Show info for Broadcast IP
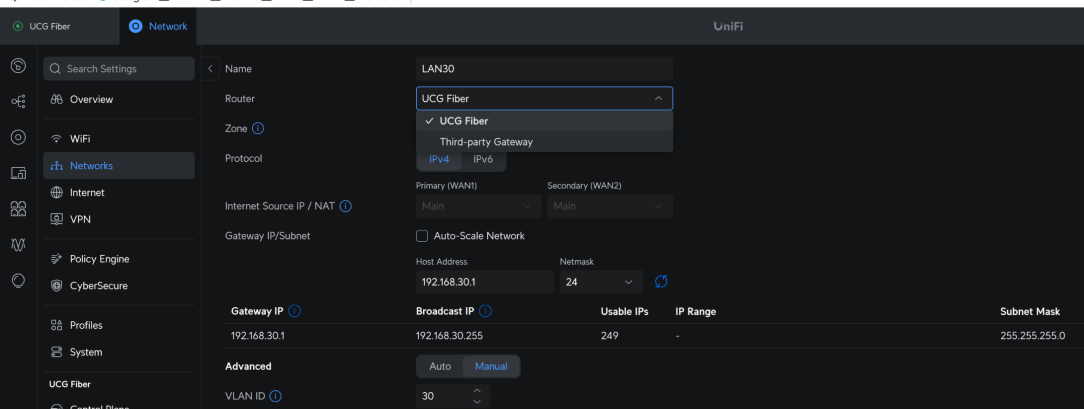1084x409 pixels. click(x=485, y=312)
